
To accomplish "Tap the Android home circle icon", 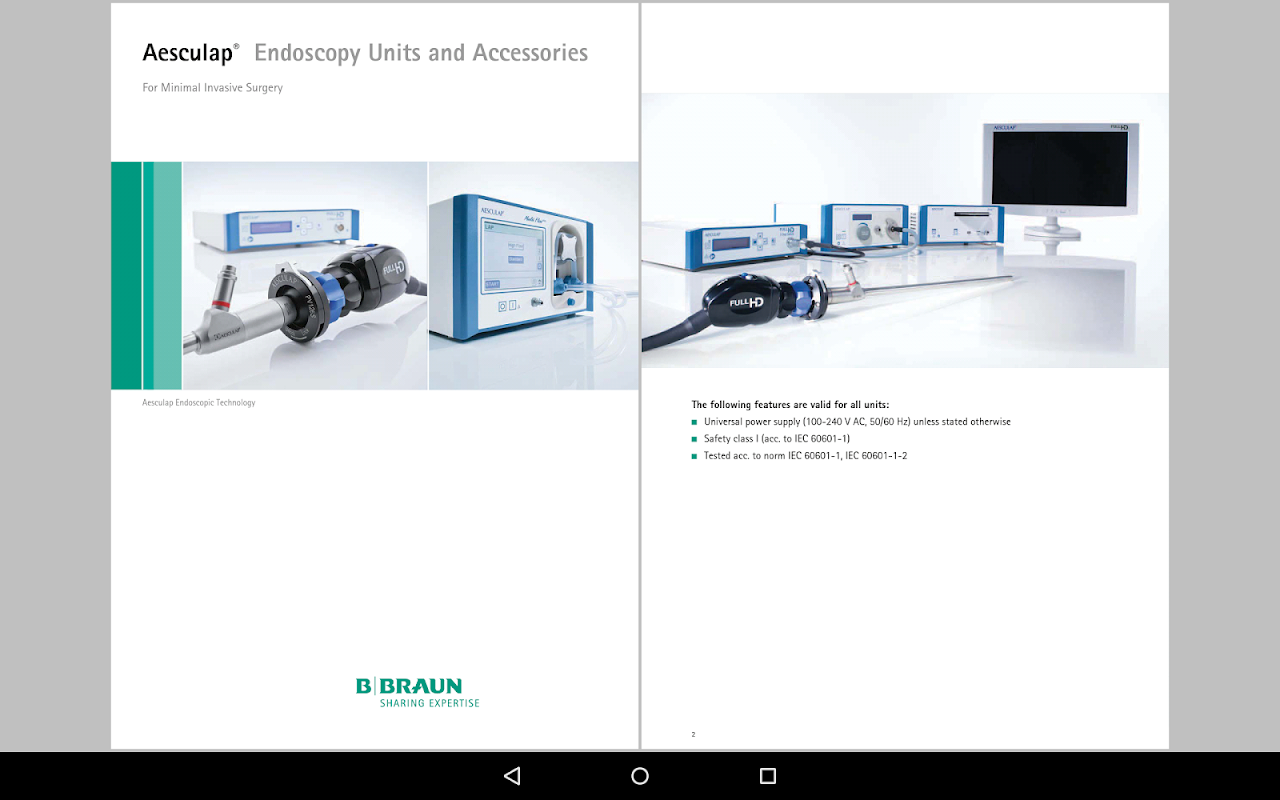I will (640, 776).
